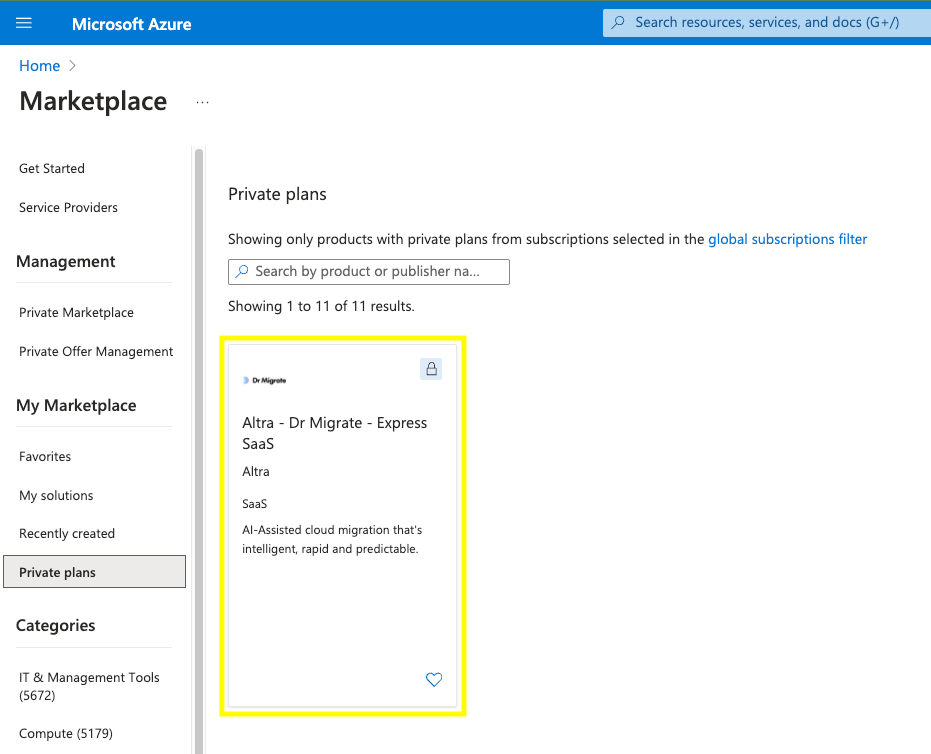931x754 pixels.
Task: Select Private Marketplace menu item
Action: 76,312
